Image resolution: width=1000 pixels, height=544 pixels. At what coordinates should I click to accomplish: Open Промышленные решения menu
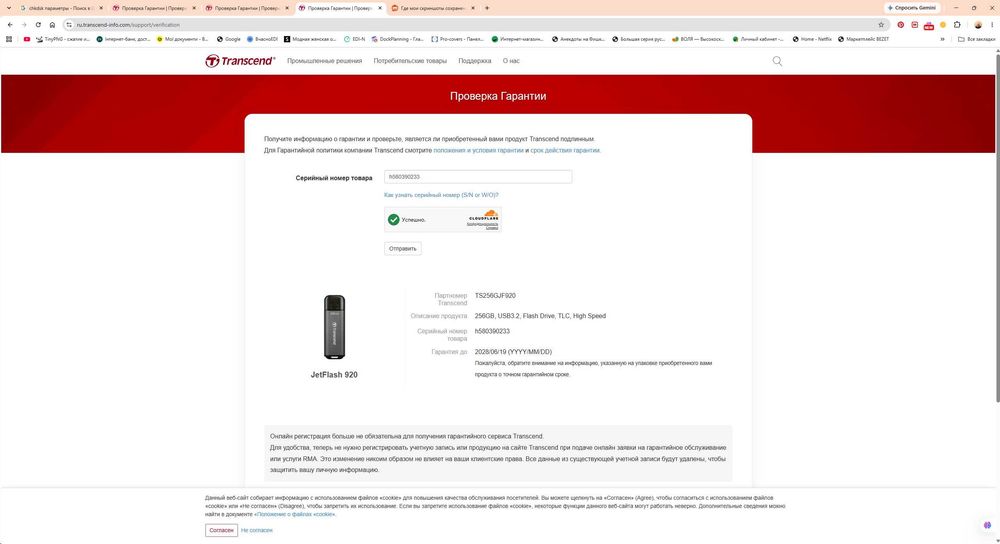click(x=324, y=61)
